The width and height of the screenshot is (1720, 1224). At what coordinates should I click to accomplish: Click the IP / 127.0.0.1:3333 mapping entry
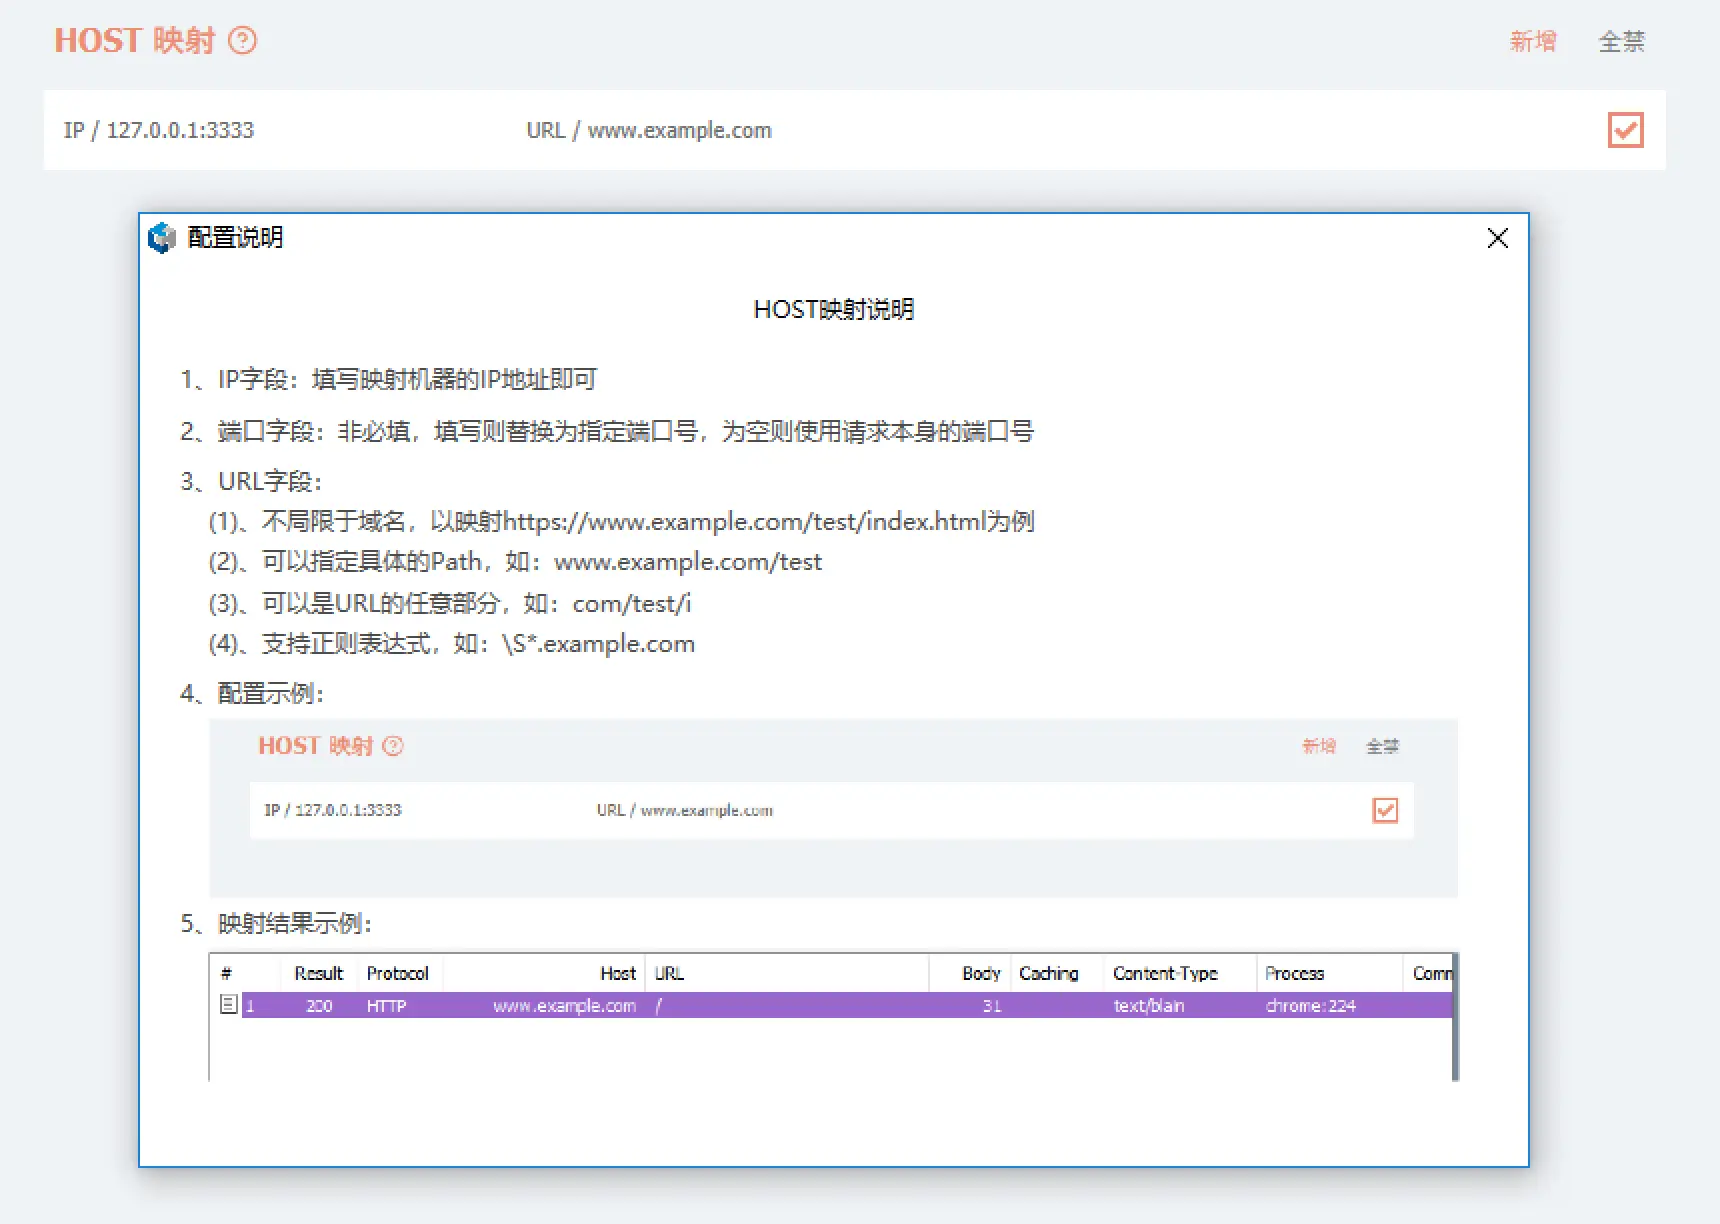coord(159,130)
